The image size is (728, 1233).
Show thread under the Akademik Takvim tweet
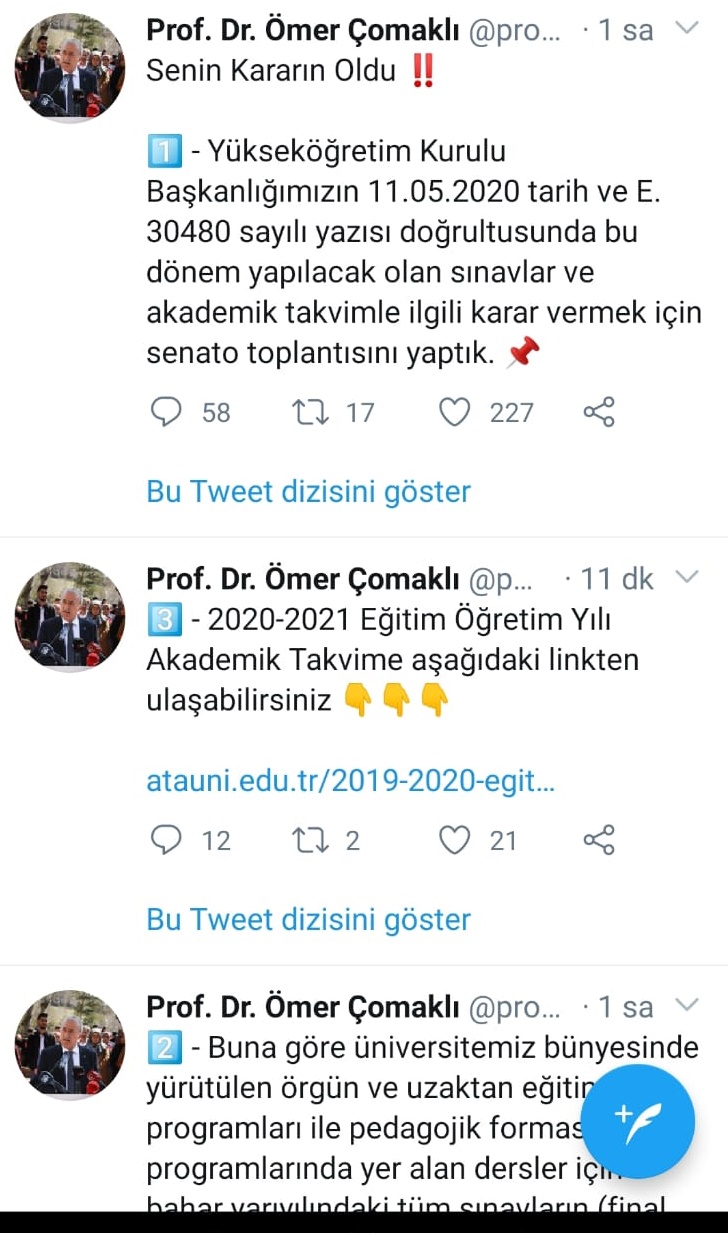pos(308,919)
